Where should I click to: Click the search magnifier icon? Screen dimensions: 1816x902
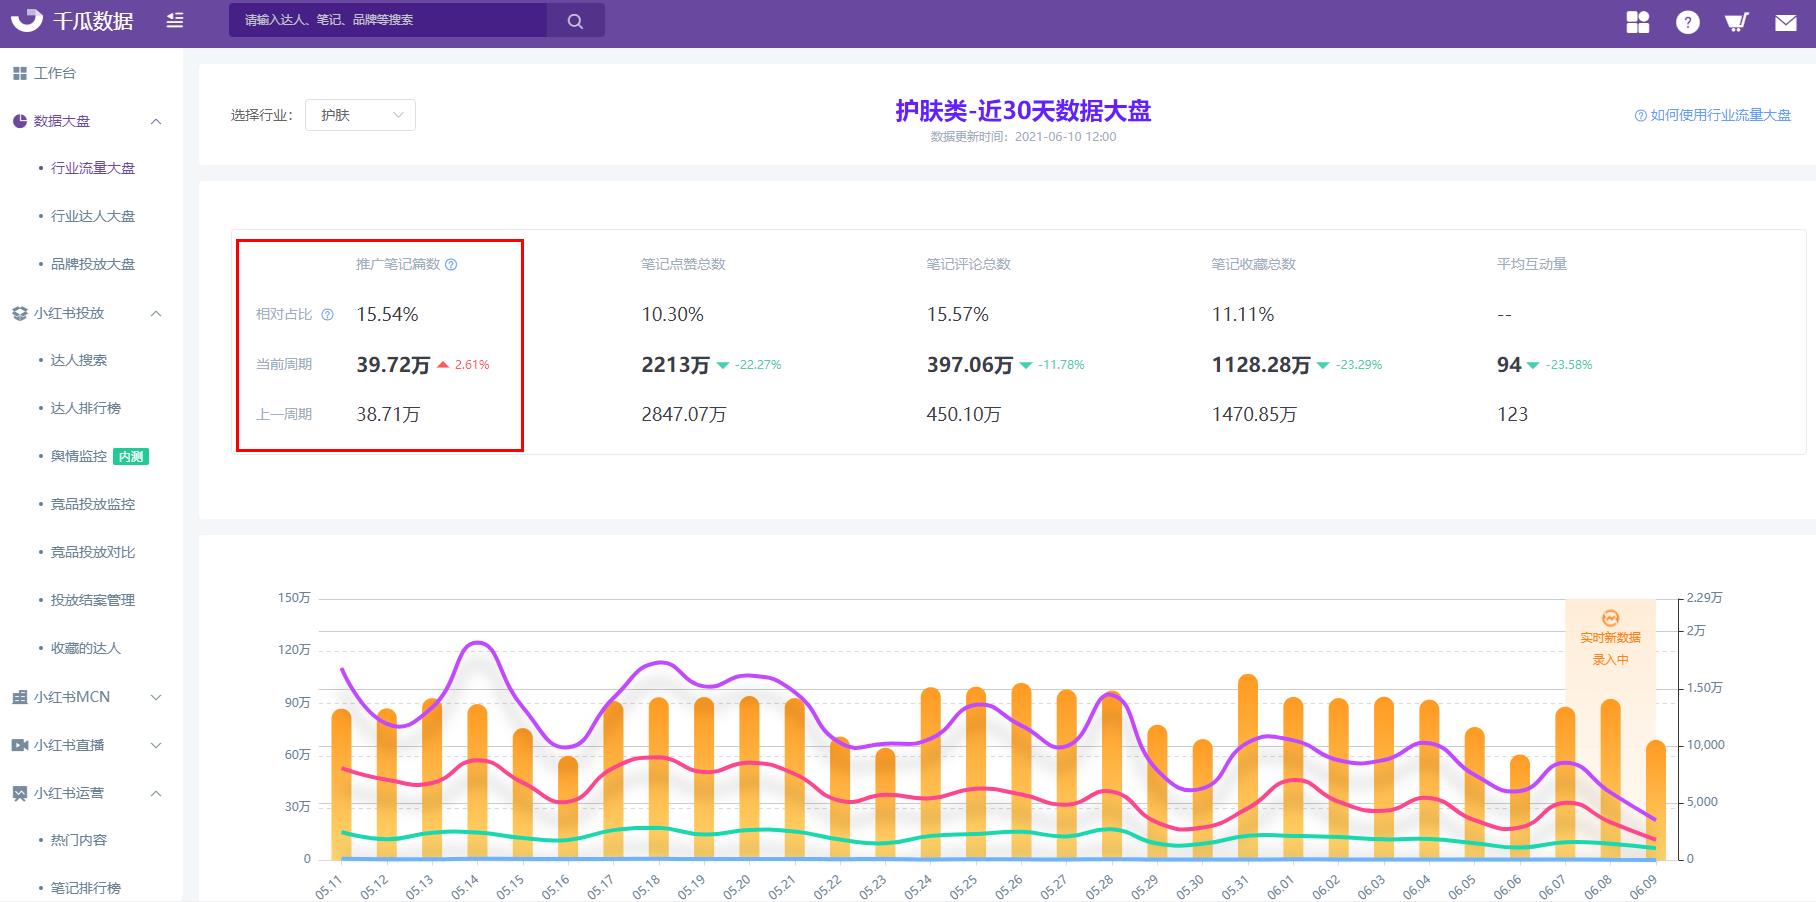click(575, 20)
